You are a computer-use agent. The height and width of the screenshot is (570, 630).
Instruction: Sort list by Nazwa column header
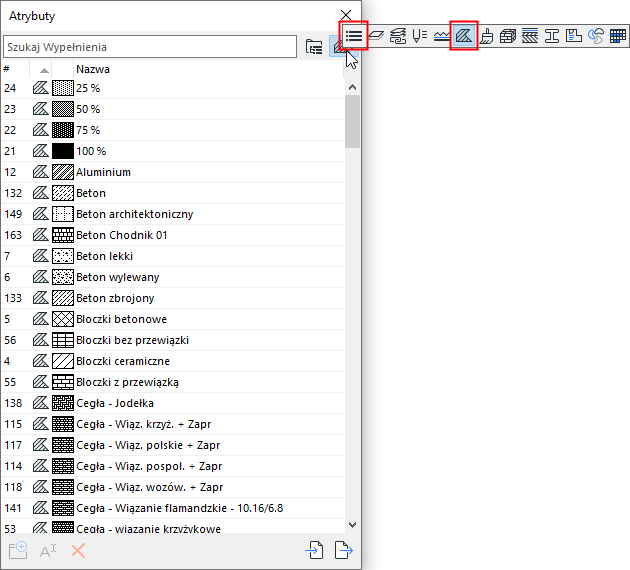[x=209, y=69]
